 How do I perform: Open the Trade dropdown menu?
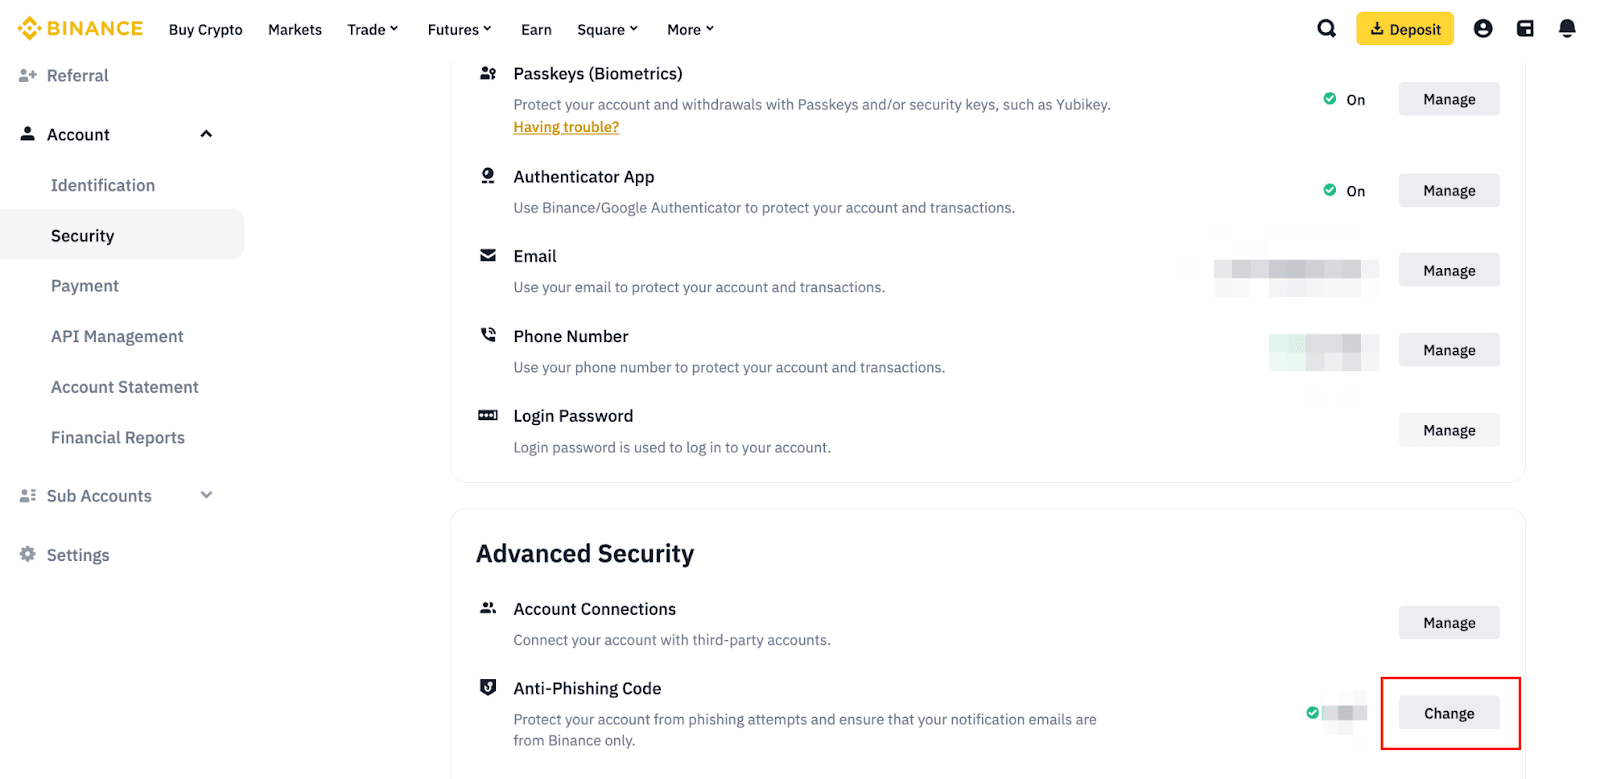tap(372, 30)
